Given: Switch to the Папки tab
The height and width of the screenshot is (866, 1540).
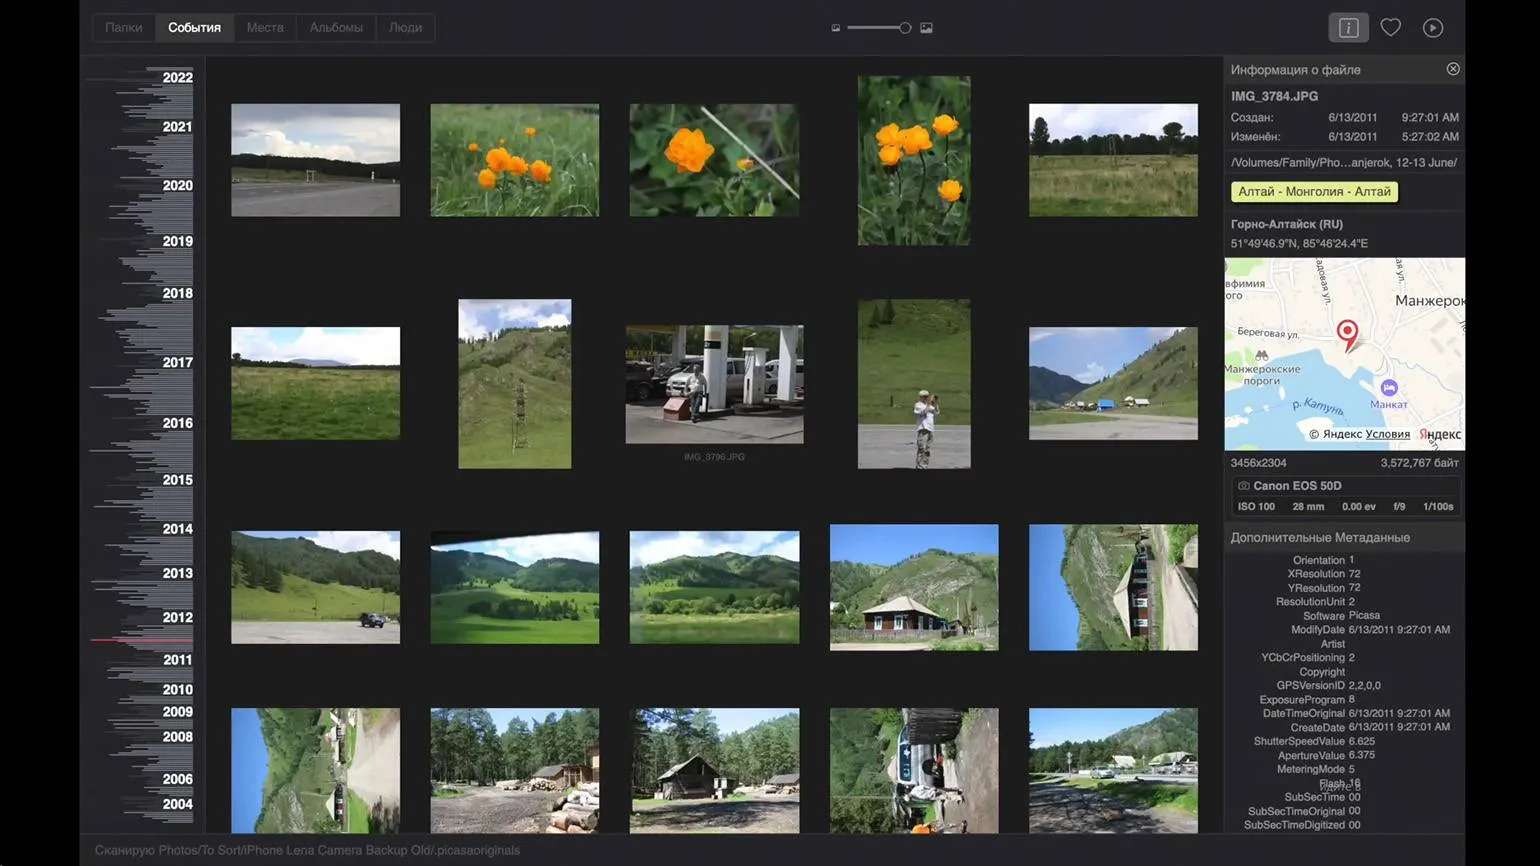Looking at the screenshot, I should pos(124,28).
